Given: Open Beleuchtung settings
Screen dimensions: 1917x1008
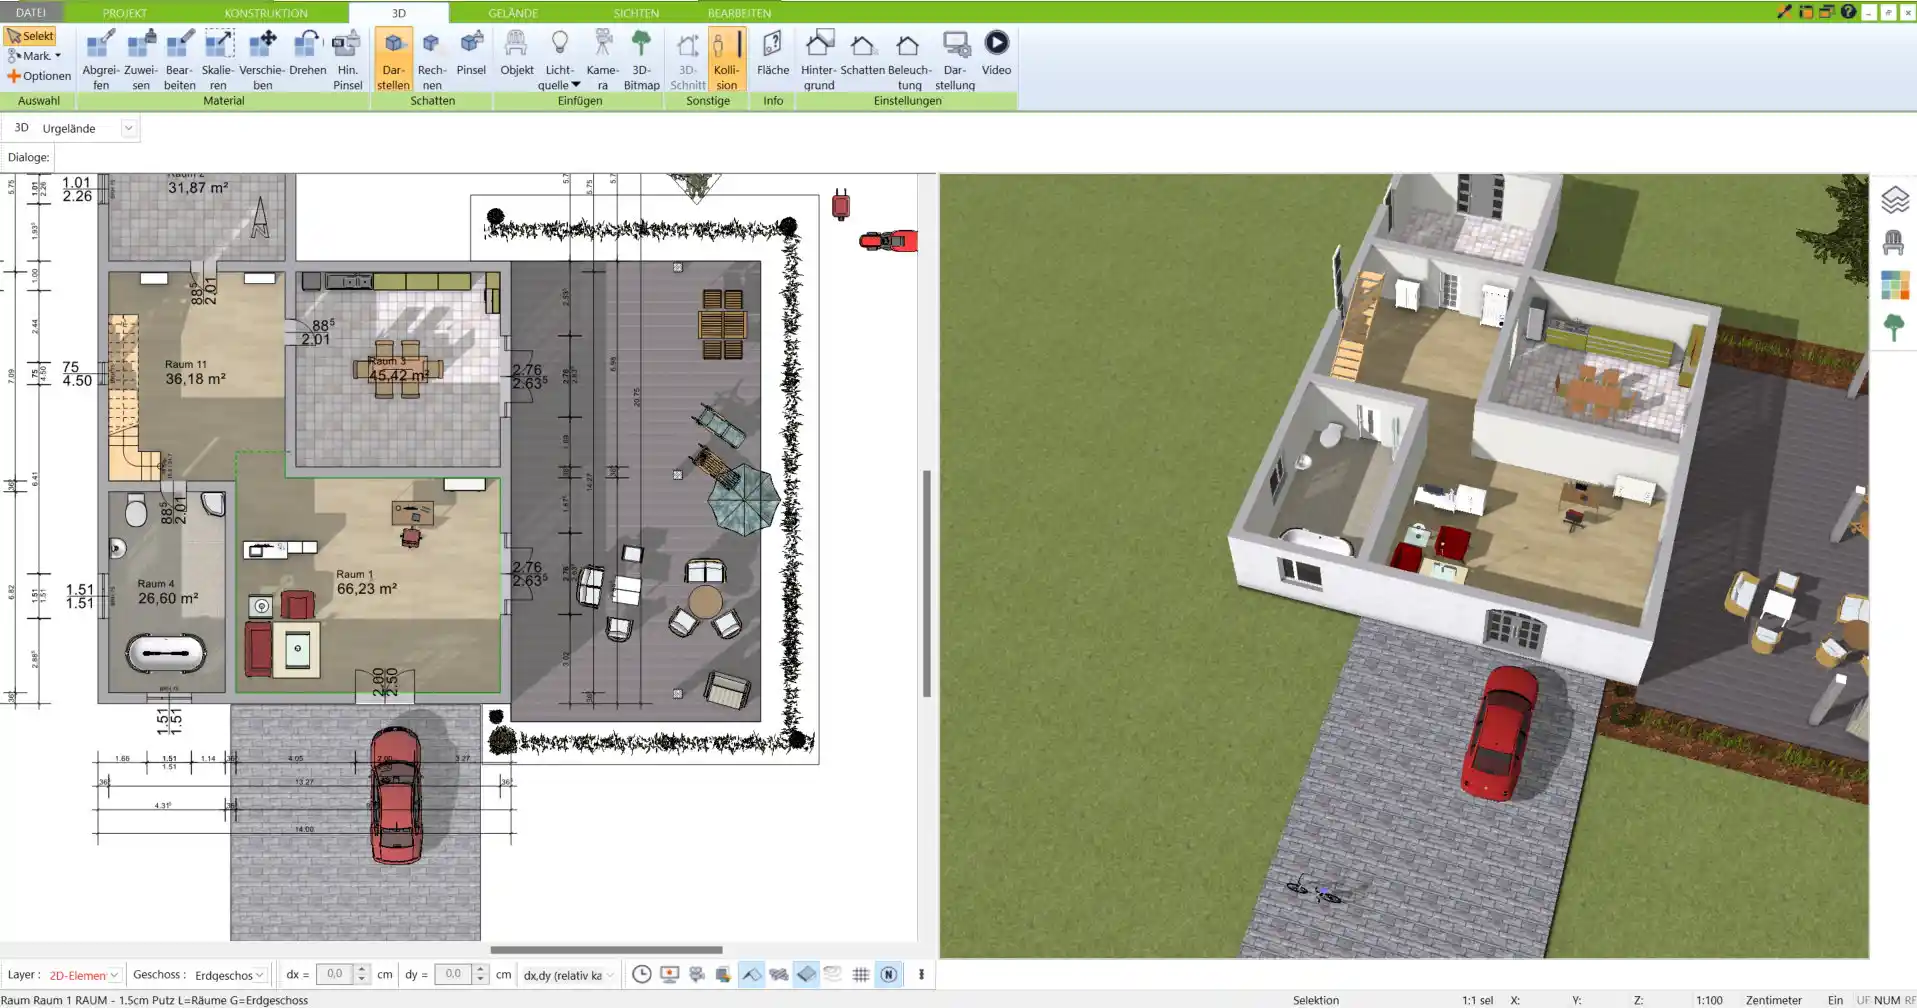Looking at the screenshot, I should click(x=909, y=59).
